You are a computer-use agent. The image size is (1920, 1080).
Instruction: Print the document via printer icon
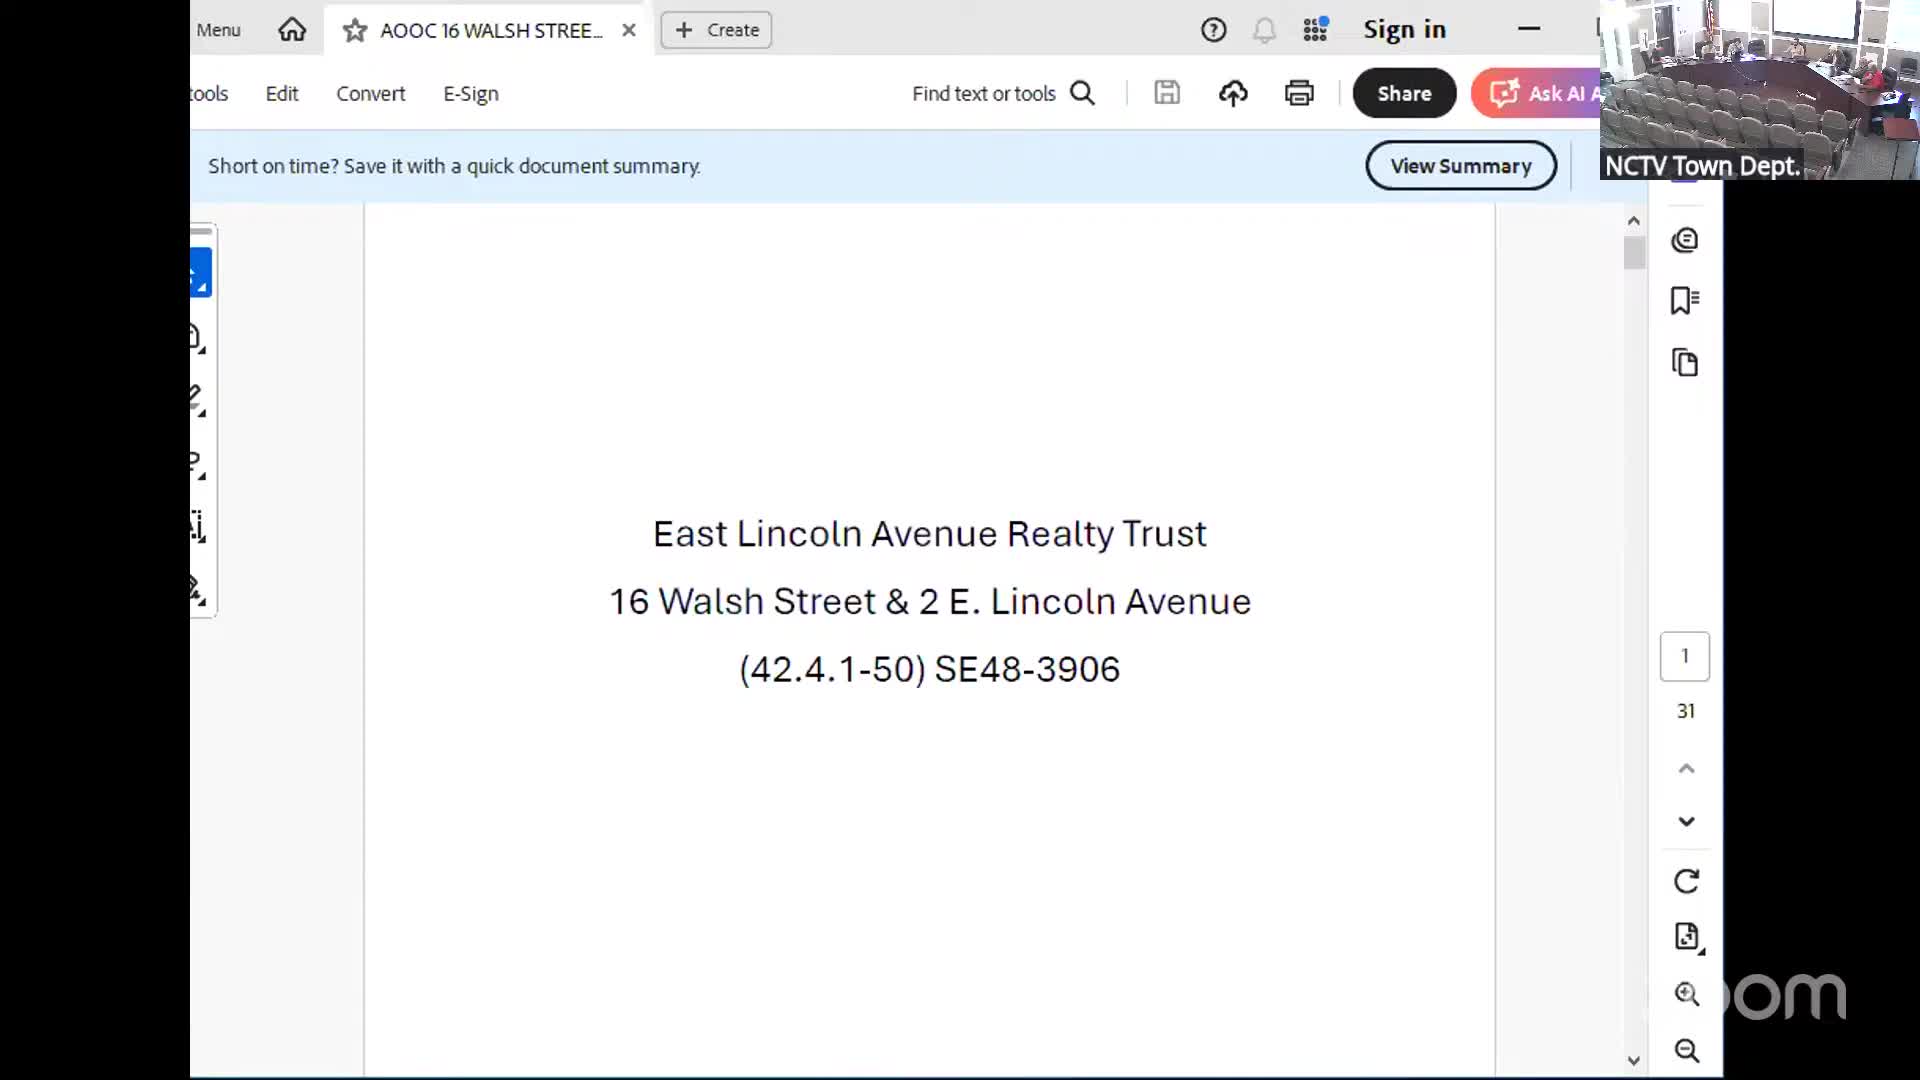[x=1299, y=93]
